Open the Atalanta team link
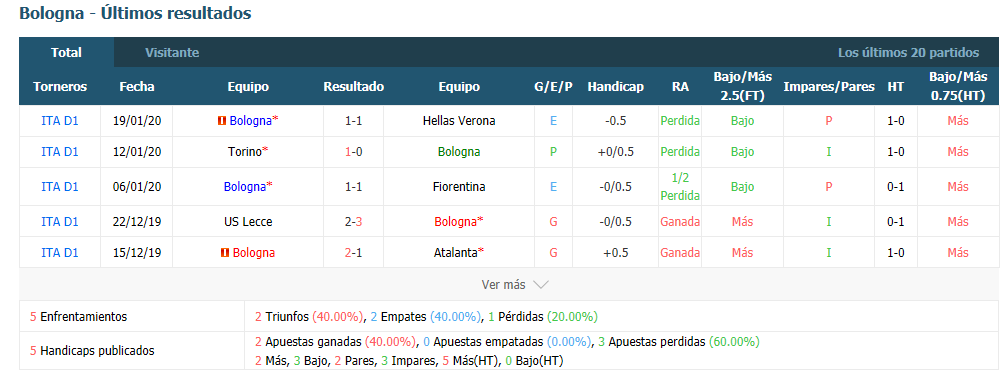1005x377 pixels. [456, 253]
